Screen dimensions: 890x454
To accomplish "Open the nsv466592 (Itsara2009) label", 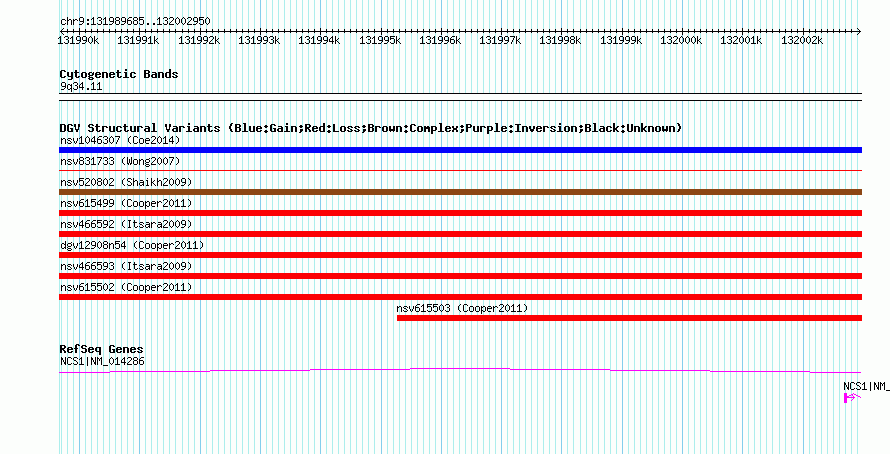I will pyautogui.click(x=126, y=224).
